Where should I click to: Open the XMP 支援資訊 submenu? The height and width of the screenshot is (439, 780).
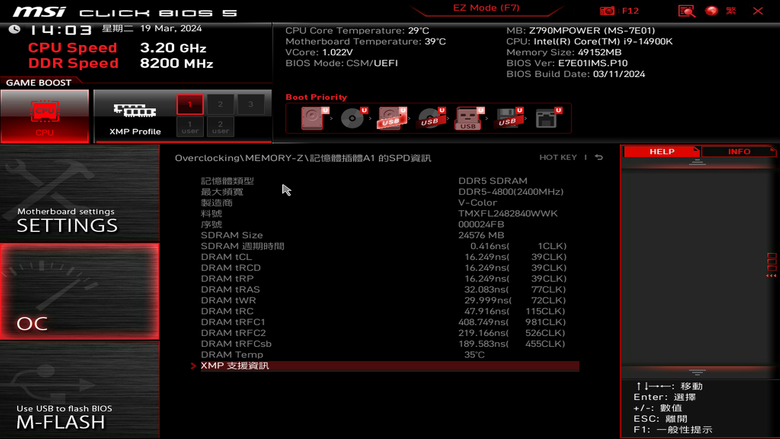[x=390, y=366]
